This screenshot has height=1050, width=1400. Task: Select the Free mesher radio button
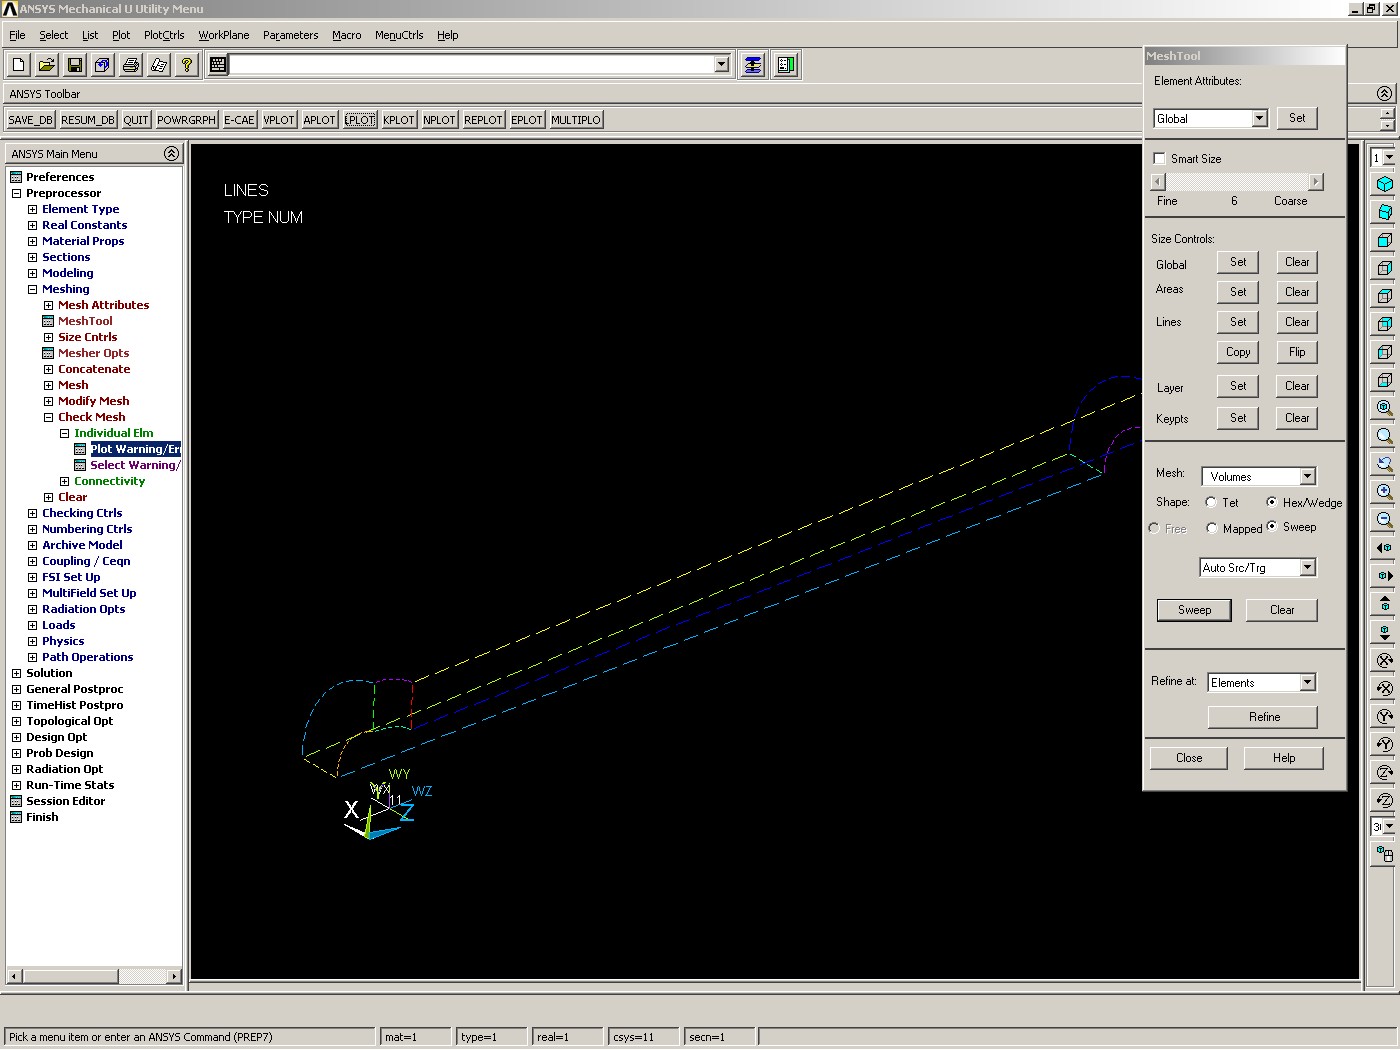click(1154, 528)
